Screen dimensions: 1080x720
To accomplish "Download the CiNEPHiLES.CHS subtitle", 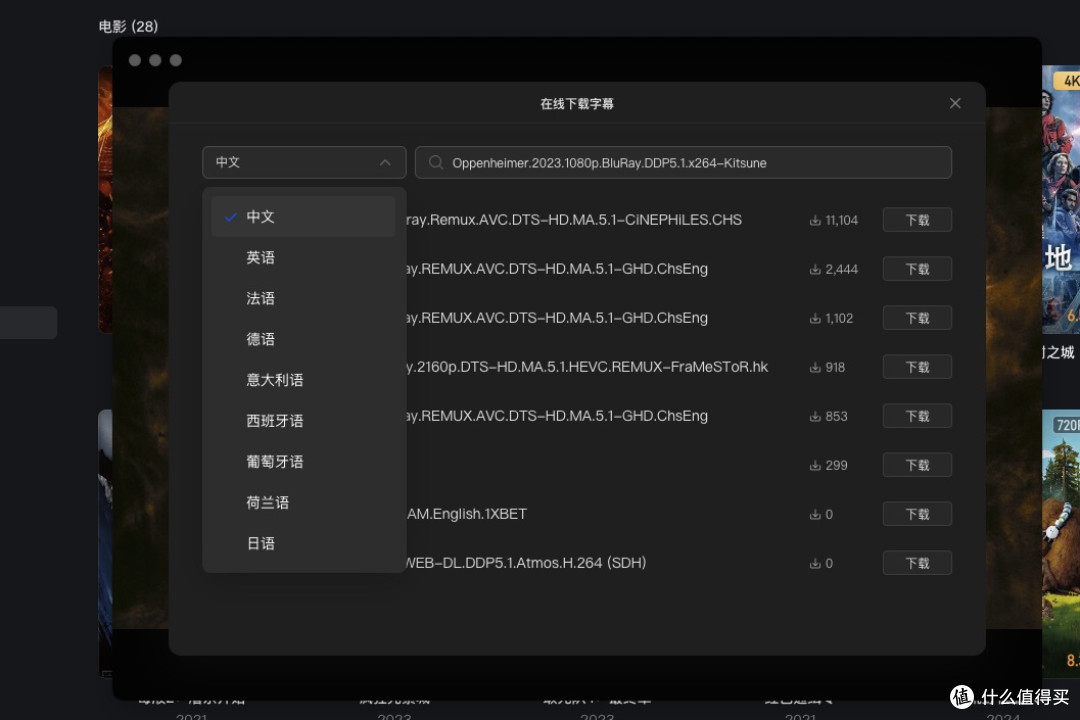I will click(917, 220).
